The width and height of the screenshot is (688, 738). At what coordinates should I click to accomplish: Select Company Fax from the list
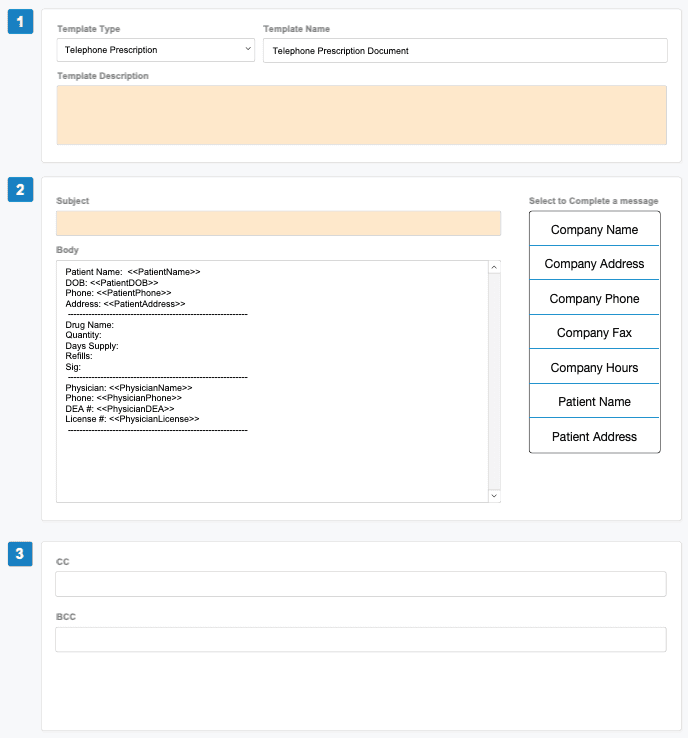tap(594, 332)
